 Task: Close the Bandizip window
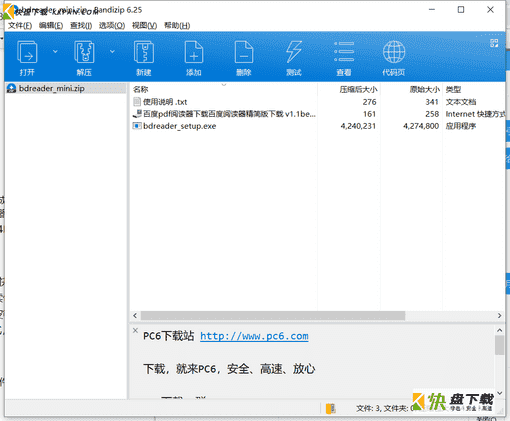pyautogui.click(x=490, y=10)
